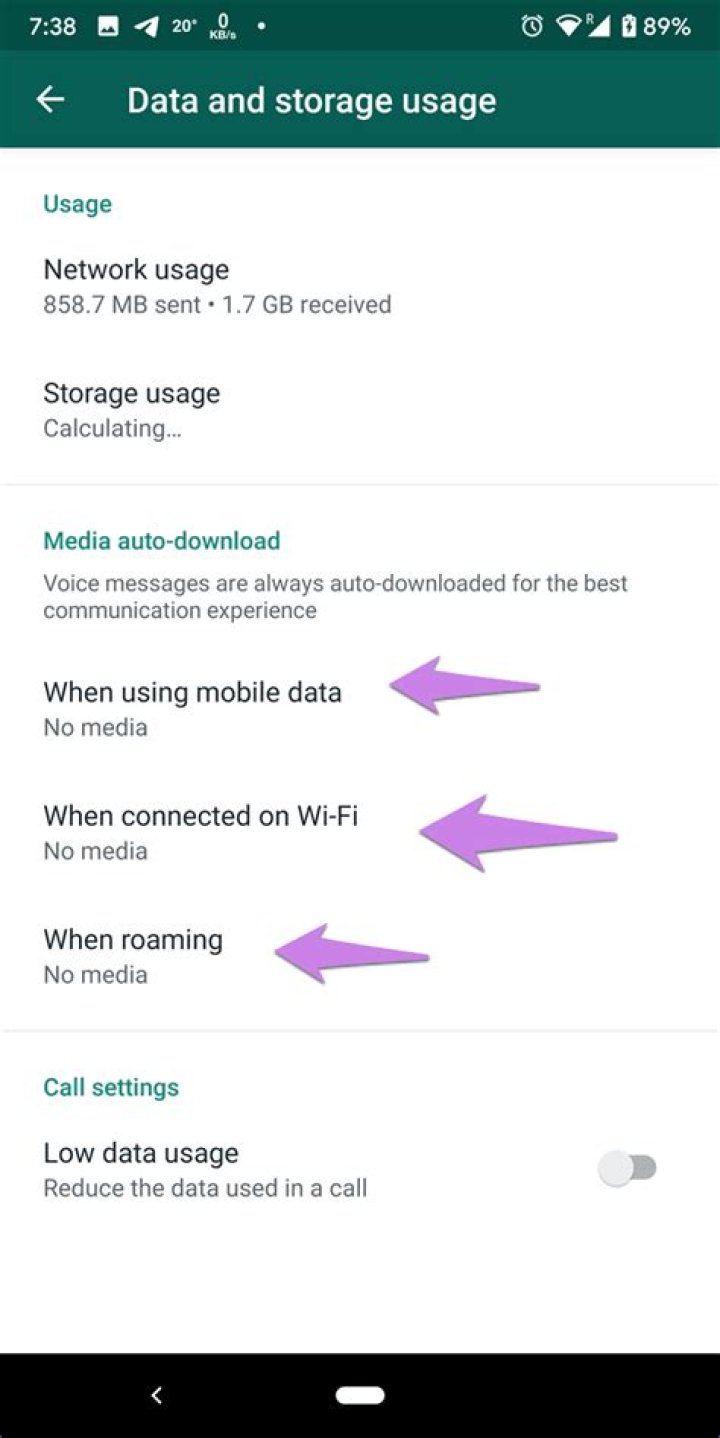Tap the KB/s network speed indicator

223,26
